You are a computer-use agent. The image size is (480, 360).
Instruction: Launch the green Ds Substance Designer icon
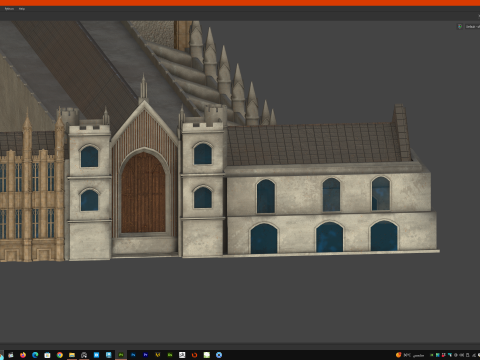coord(170,355)
